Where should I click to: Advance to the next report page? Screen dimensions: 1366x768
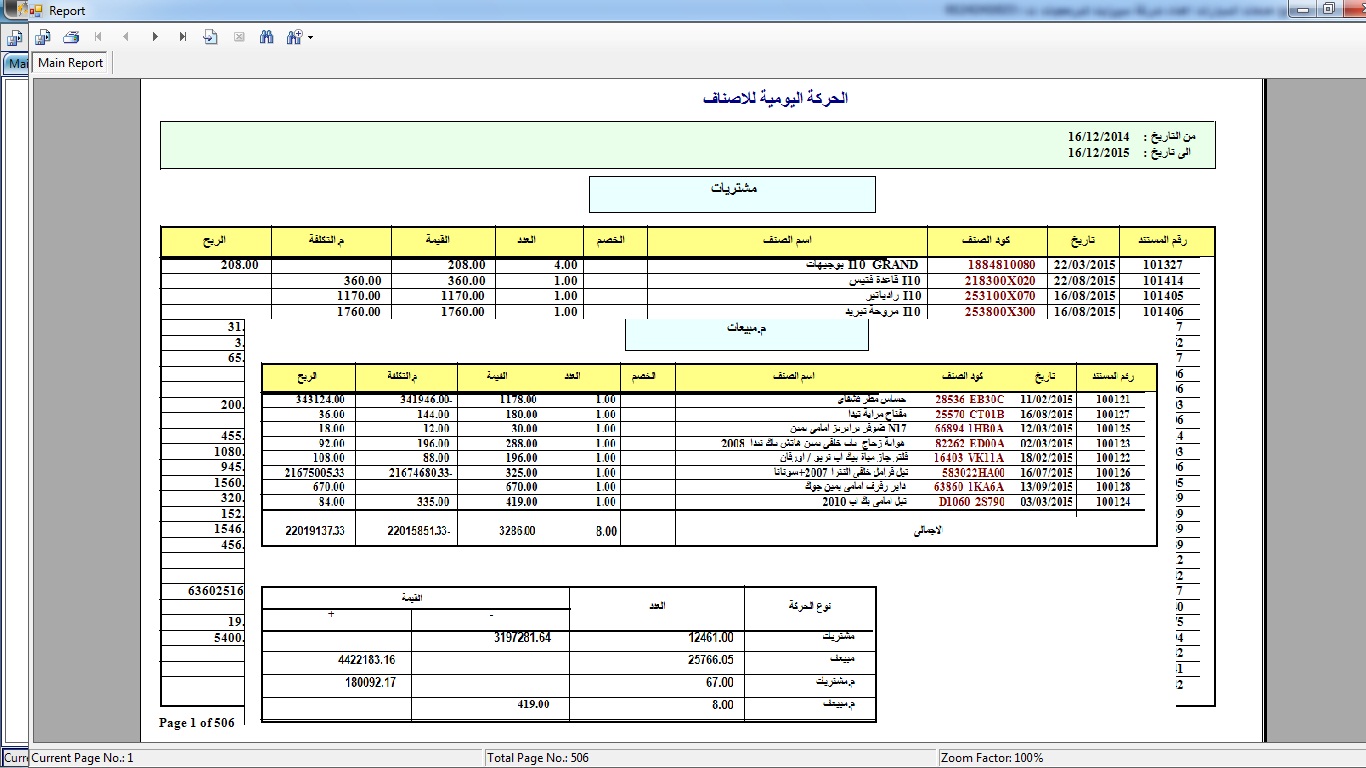[155, 37]
